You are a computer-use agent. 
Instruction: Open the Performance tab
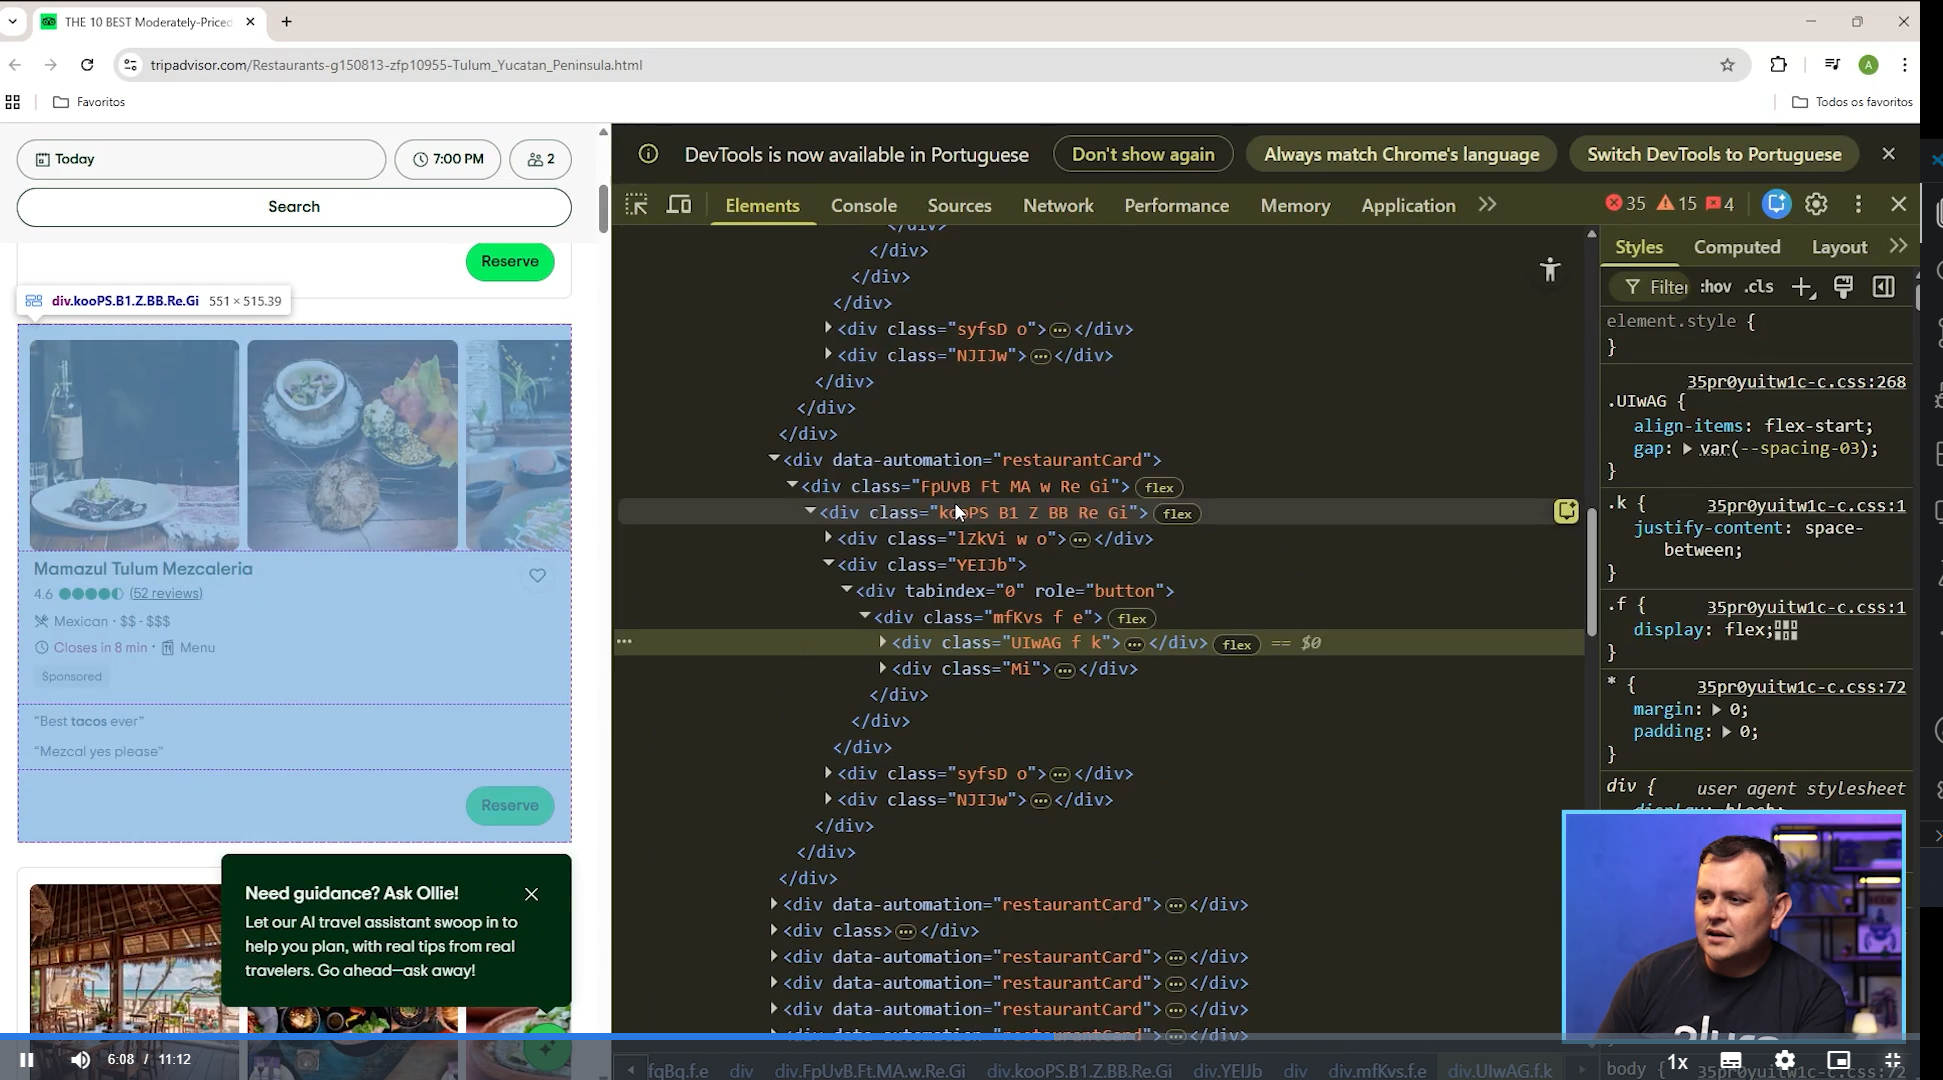pyautogui.click(x=1176, y=205)
